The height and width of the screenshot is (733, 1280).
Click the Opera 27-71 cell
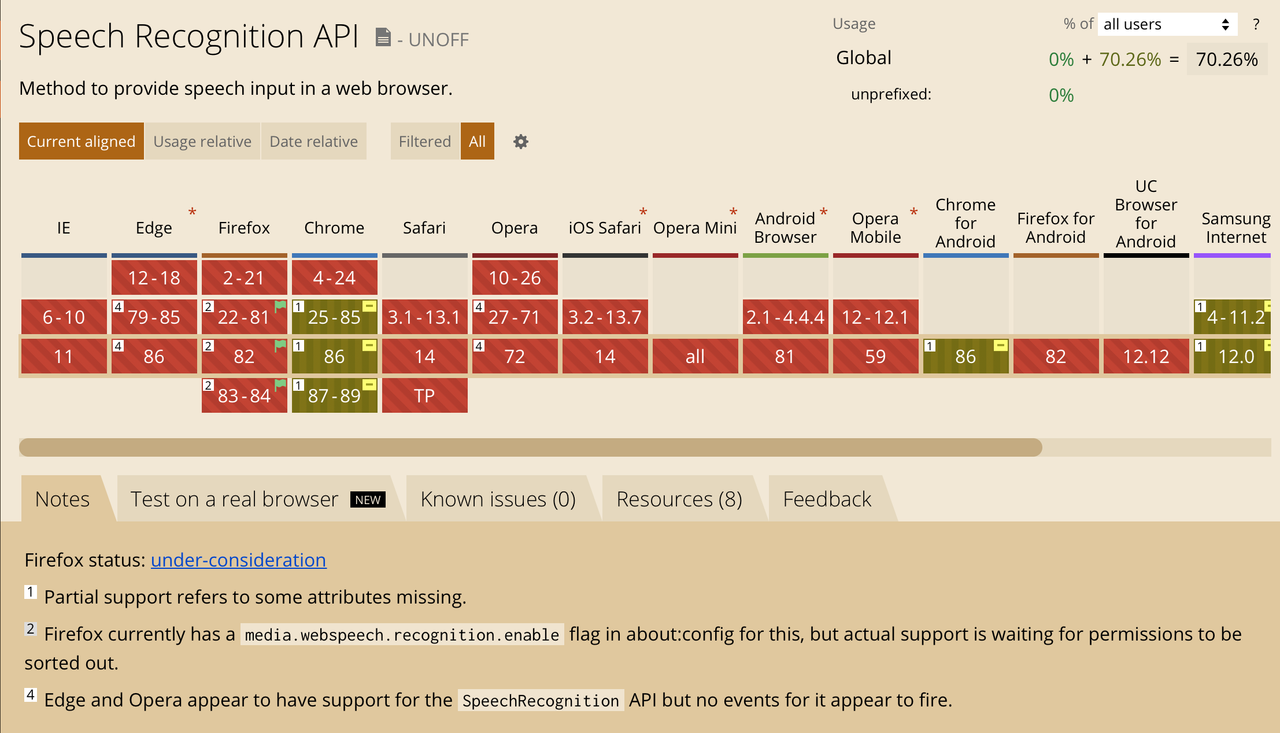point(515,317)
